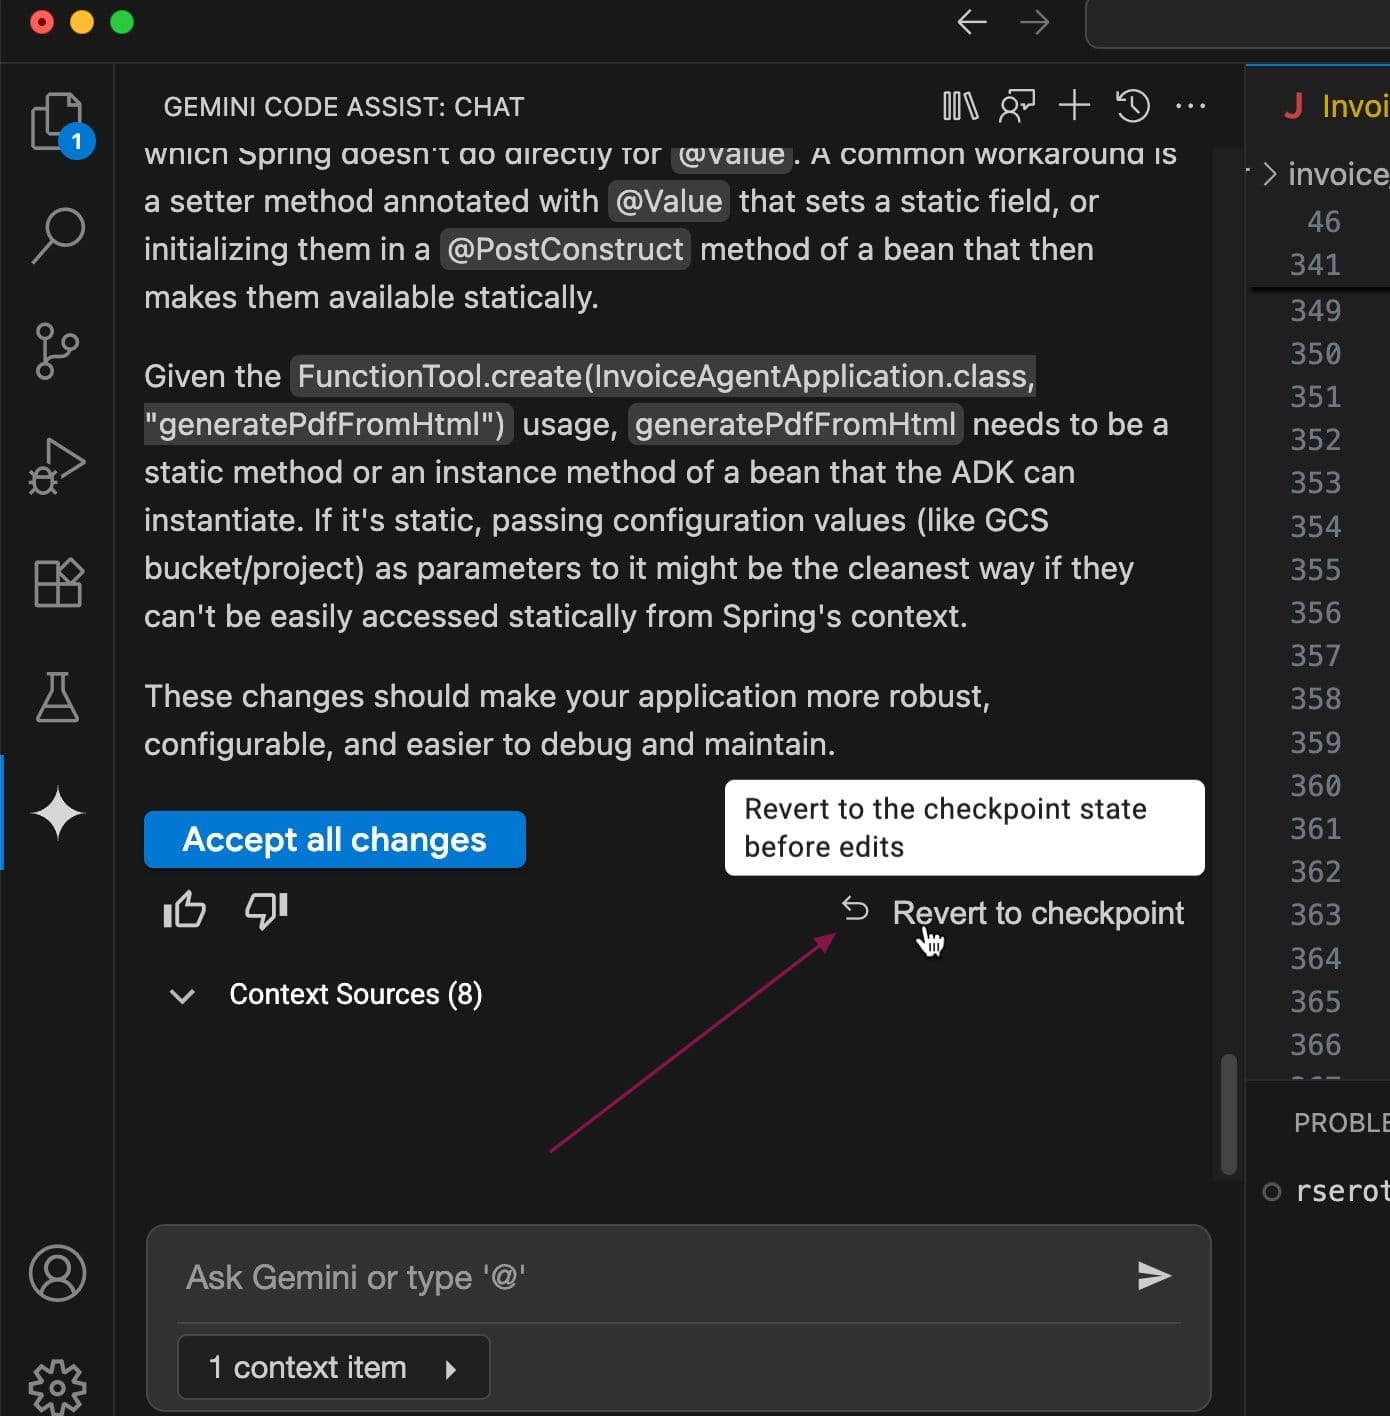Open the Source Control view
Viewport: 1390px width, 1416px height.
click(x=57, y=350)
